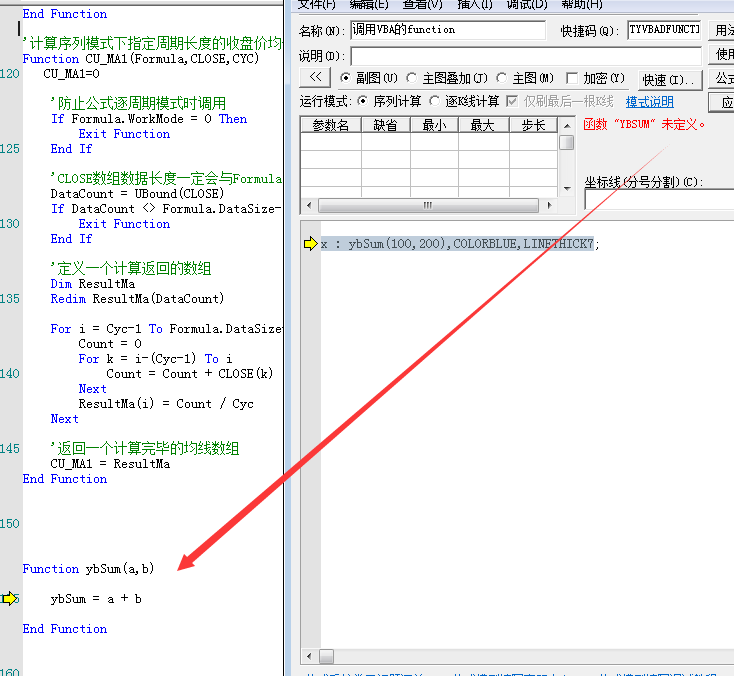The height and width of the screenshot is (676, 734).
Task: Select the 副图 radio button
Action: pos(346,78)
